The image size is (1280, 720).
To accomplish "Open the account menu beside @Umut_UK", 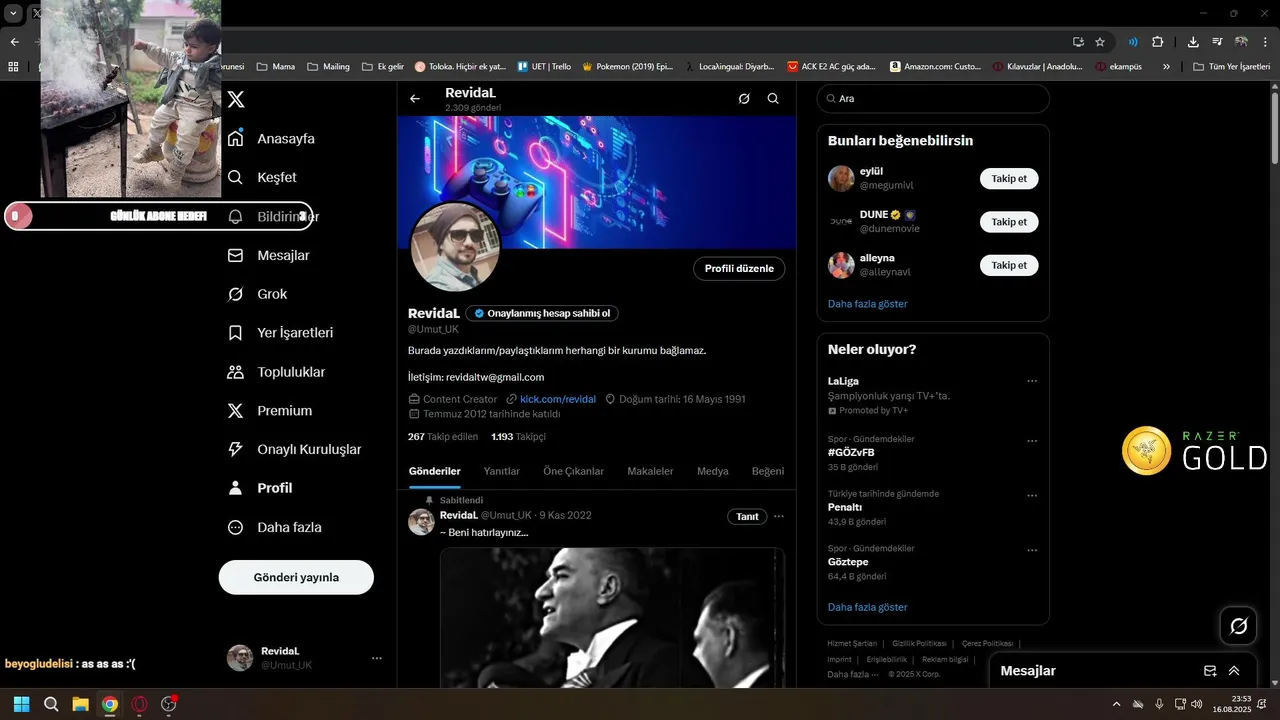I will point(377,658).
